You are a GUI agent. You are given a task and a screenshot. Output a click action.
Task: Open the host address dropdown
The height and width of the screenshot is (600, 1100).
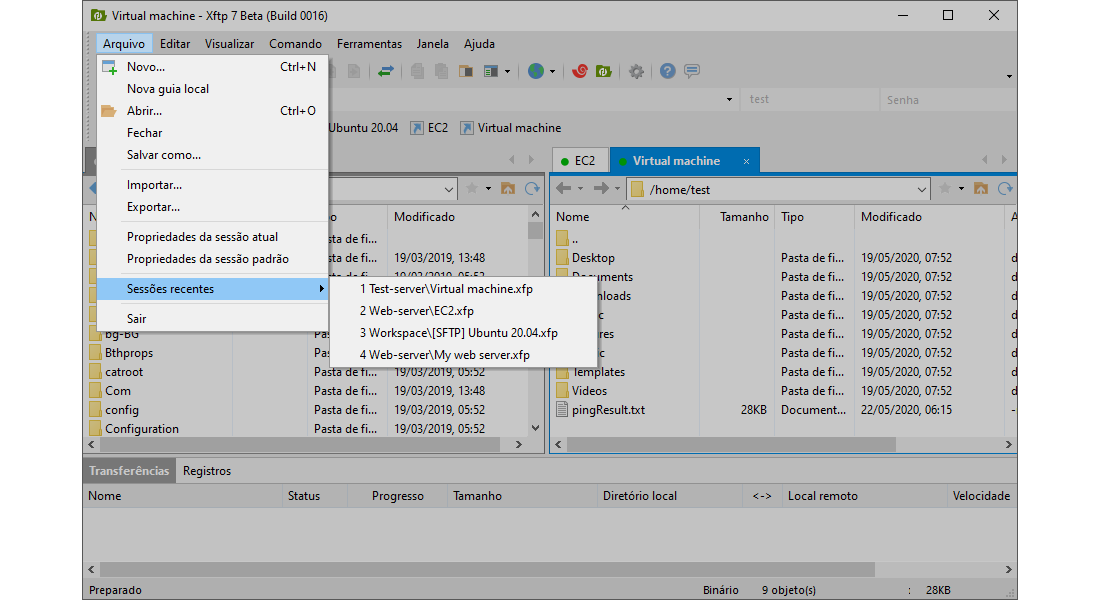[x=729, y=100]
